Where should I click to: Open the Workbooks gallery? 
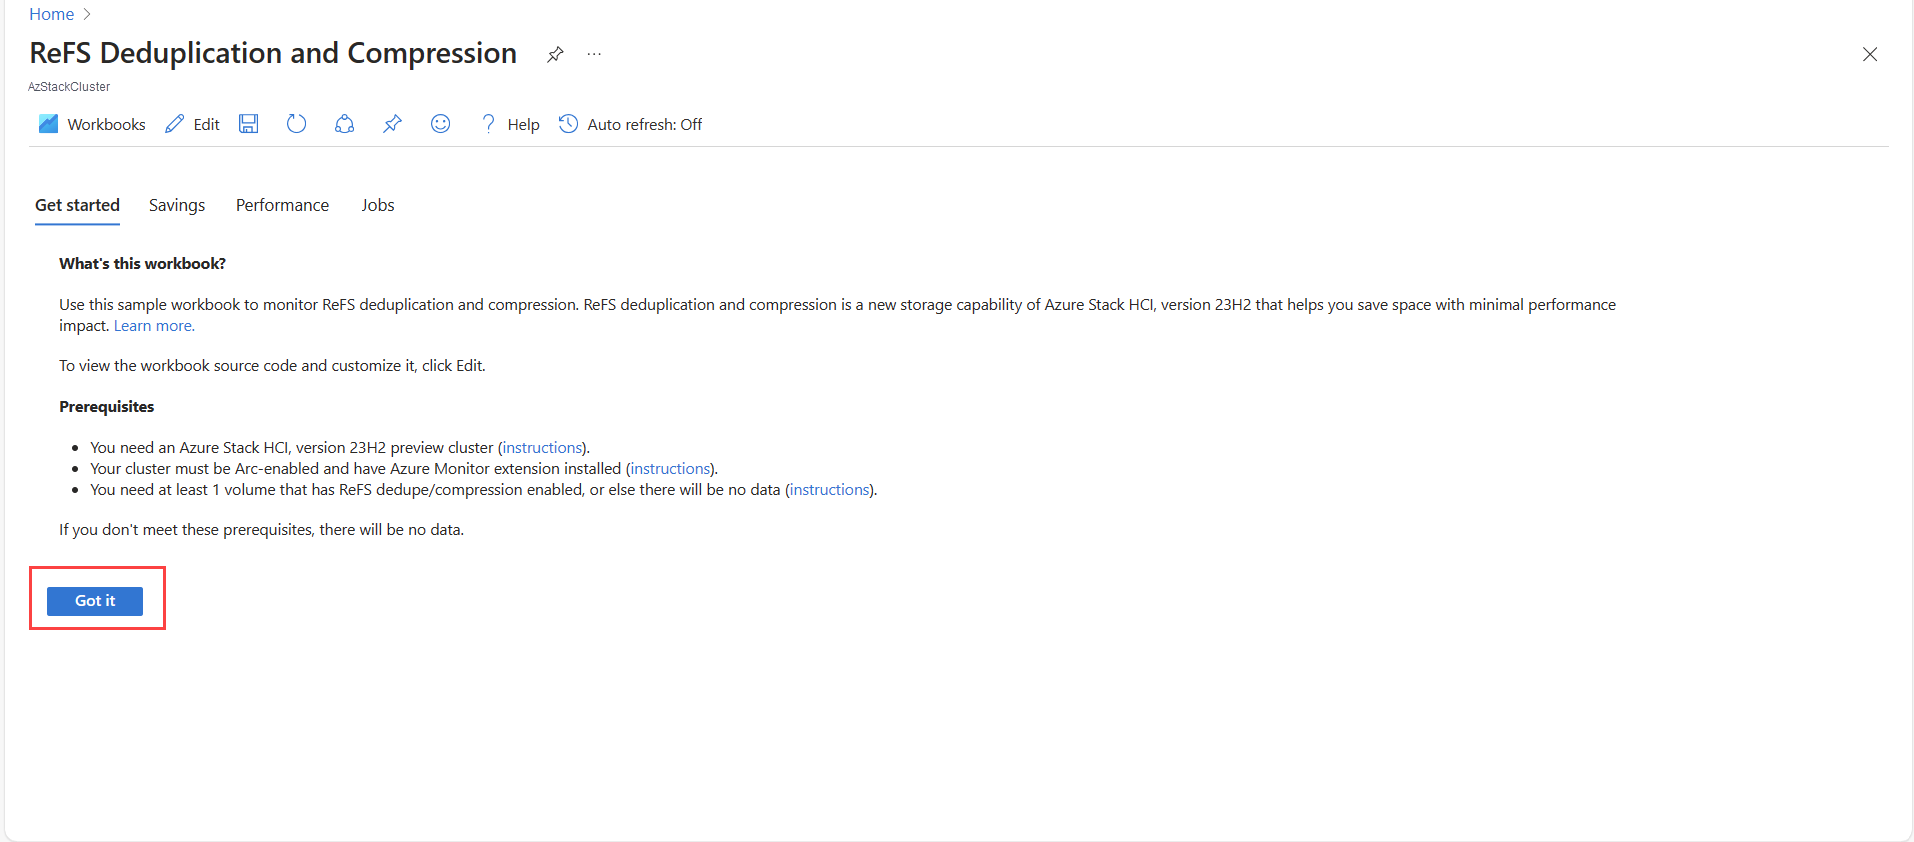tap(92, 124)
